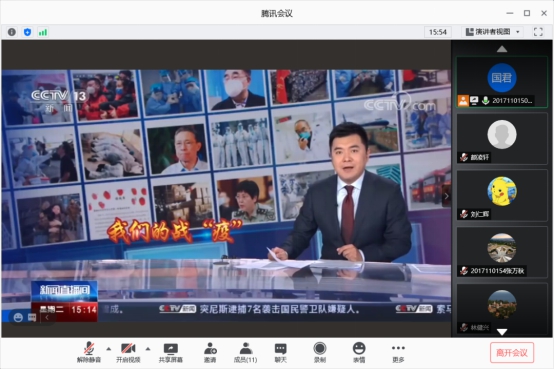Click the red 离开会议 button
This screenshot has width=554, height=370.
[512, 353]
